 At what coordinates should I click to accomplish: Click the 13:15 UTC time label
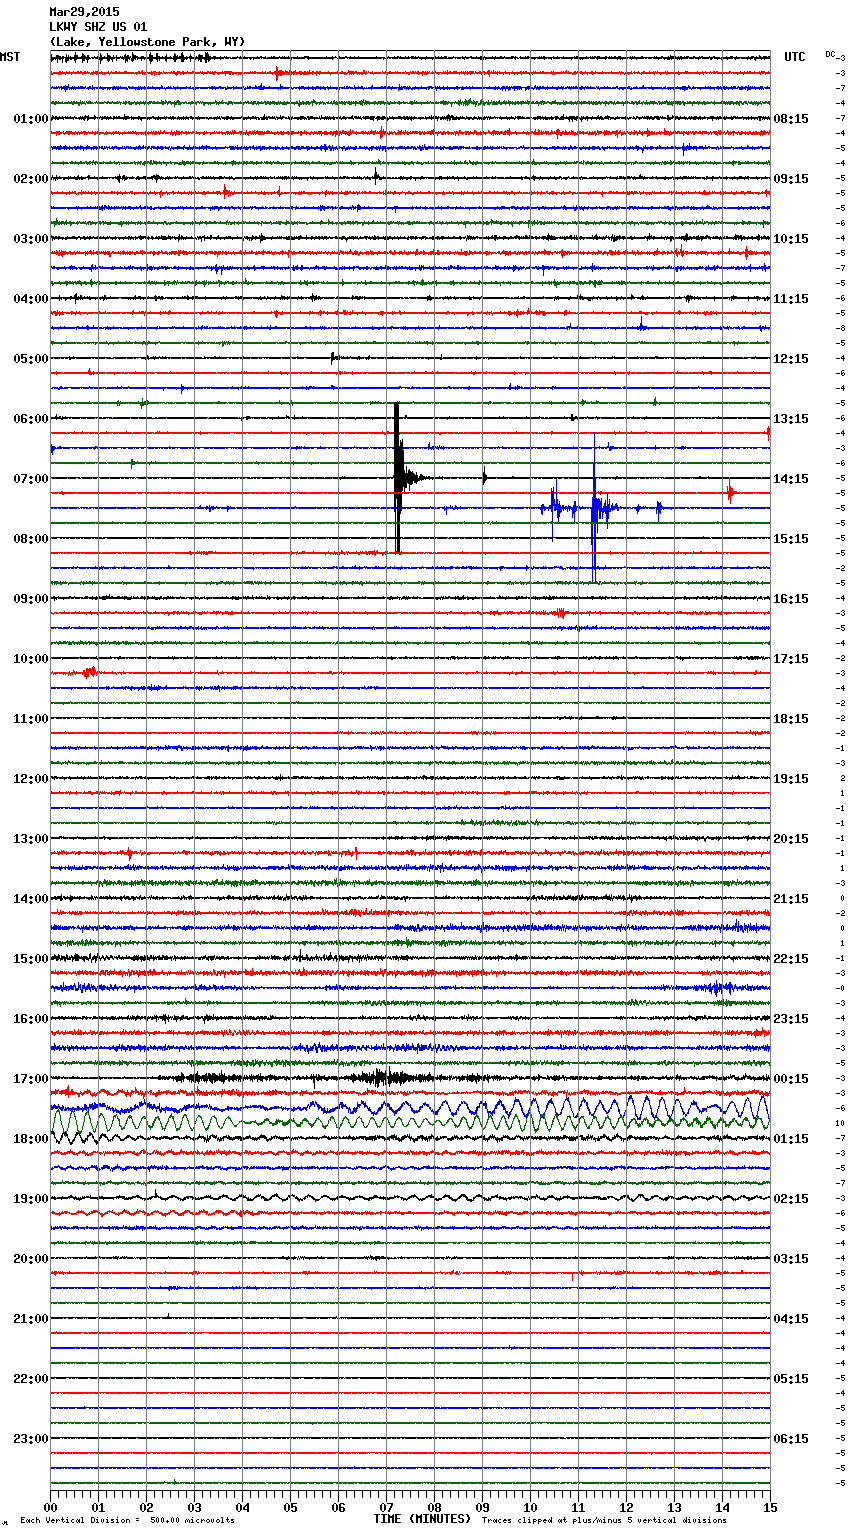pos(791,419)
